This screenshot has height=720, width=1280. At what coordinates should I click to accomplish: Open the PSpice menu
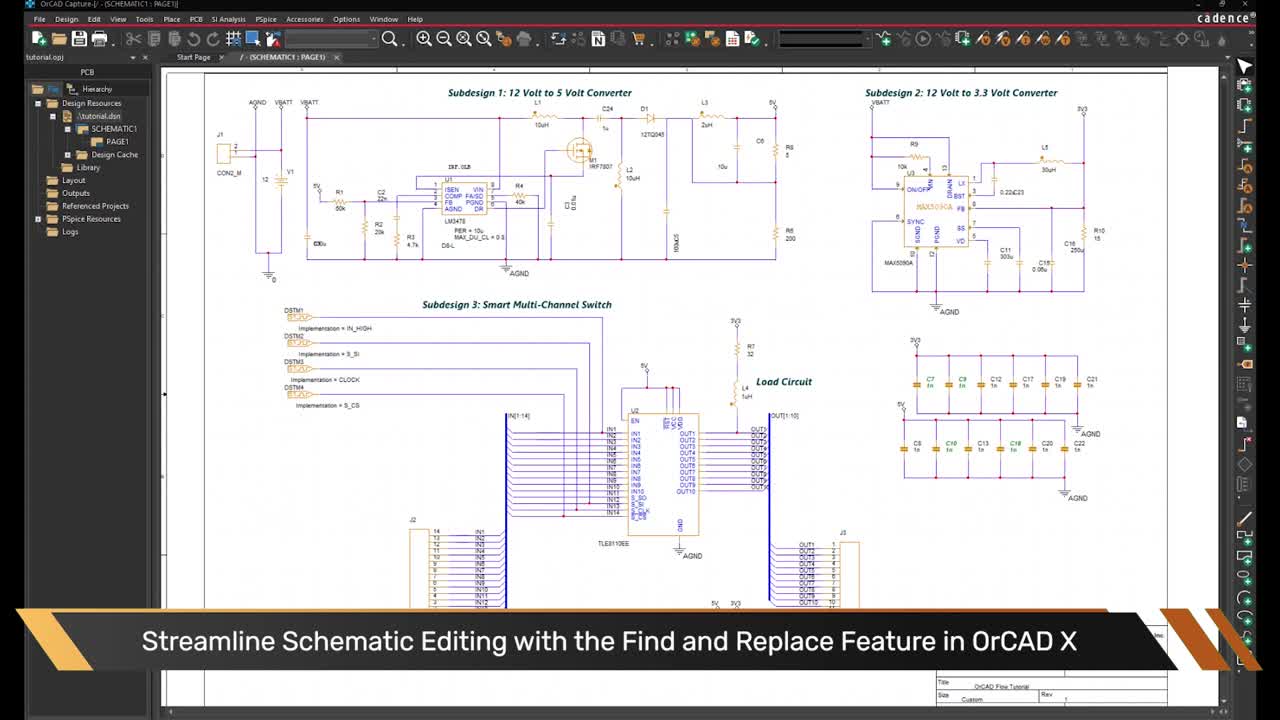[266, 19]
